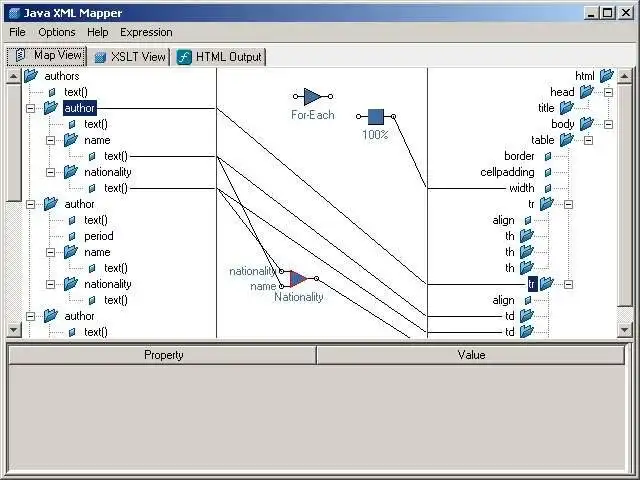Click the folder icon of highlighted author
Viewport: 640px width, 480px height.
point(51,108)
